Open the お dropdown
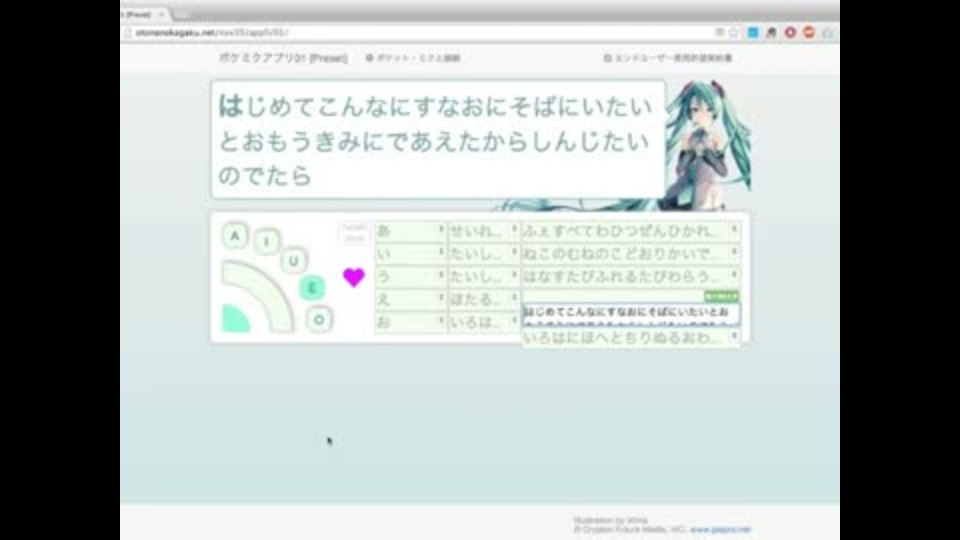 [410, 322]
